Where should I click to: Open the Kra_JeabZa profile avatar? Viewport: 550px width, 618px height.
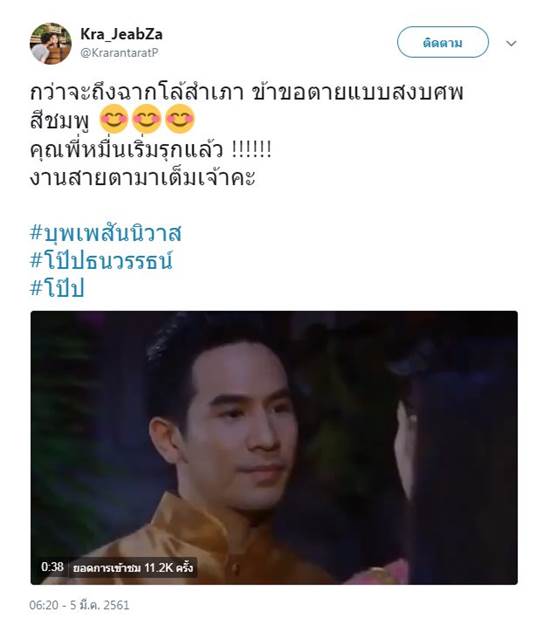[50, 43]
